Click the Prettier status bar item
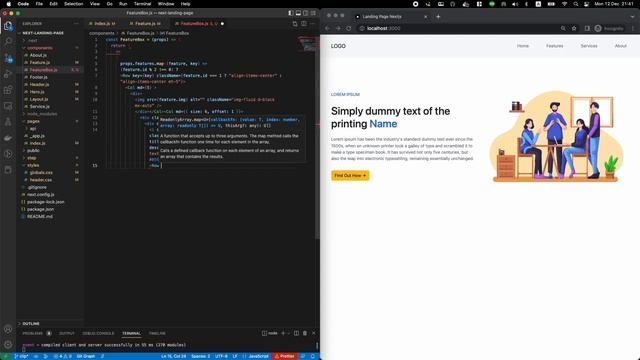Screen dimensions: 640x360 coord(284,356)
